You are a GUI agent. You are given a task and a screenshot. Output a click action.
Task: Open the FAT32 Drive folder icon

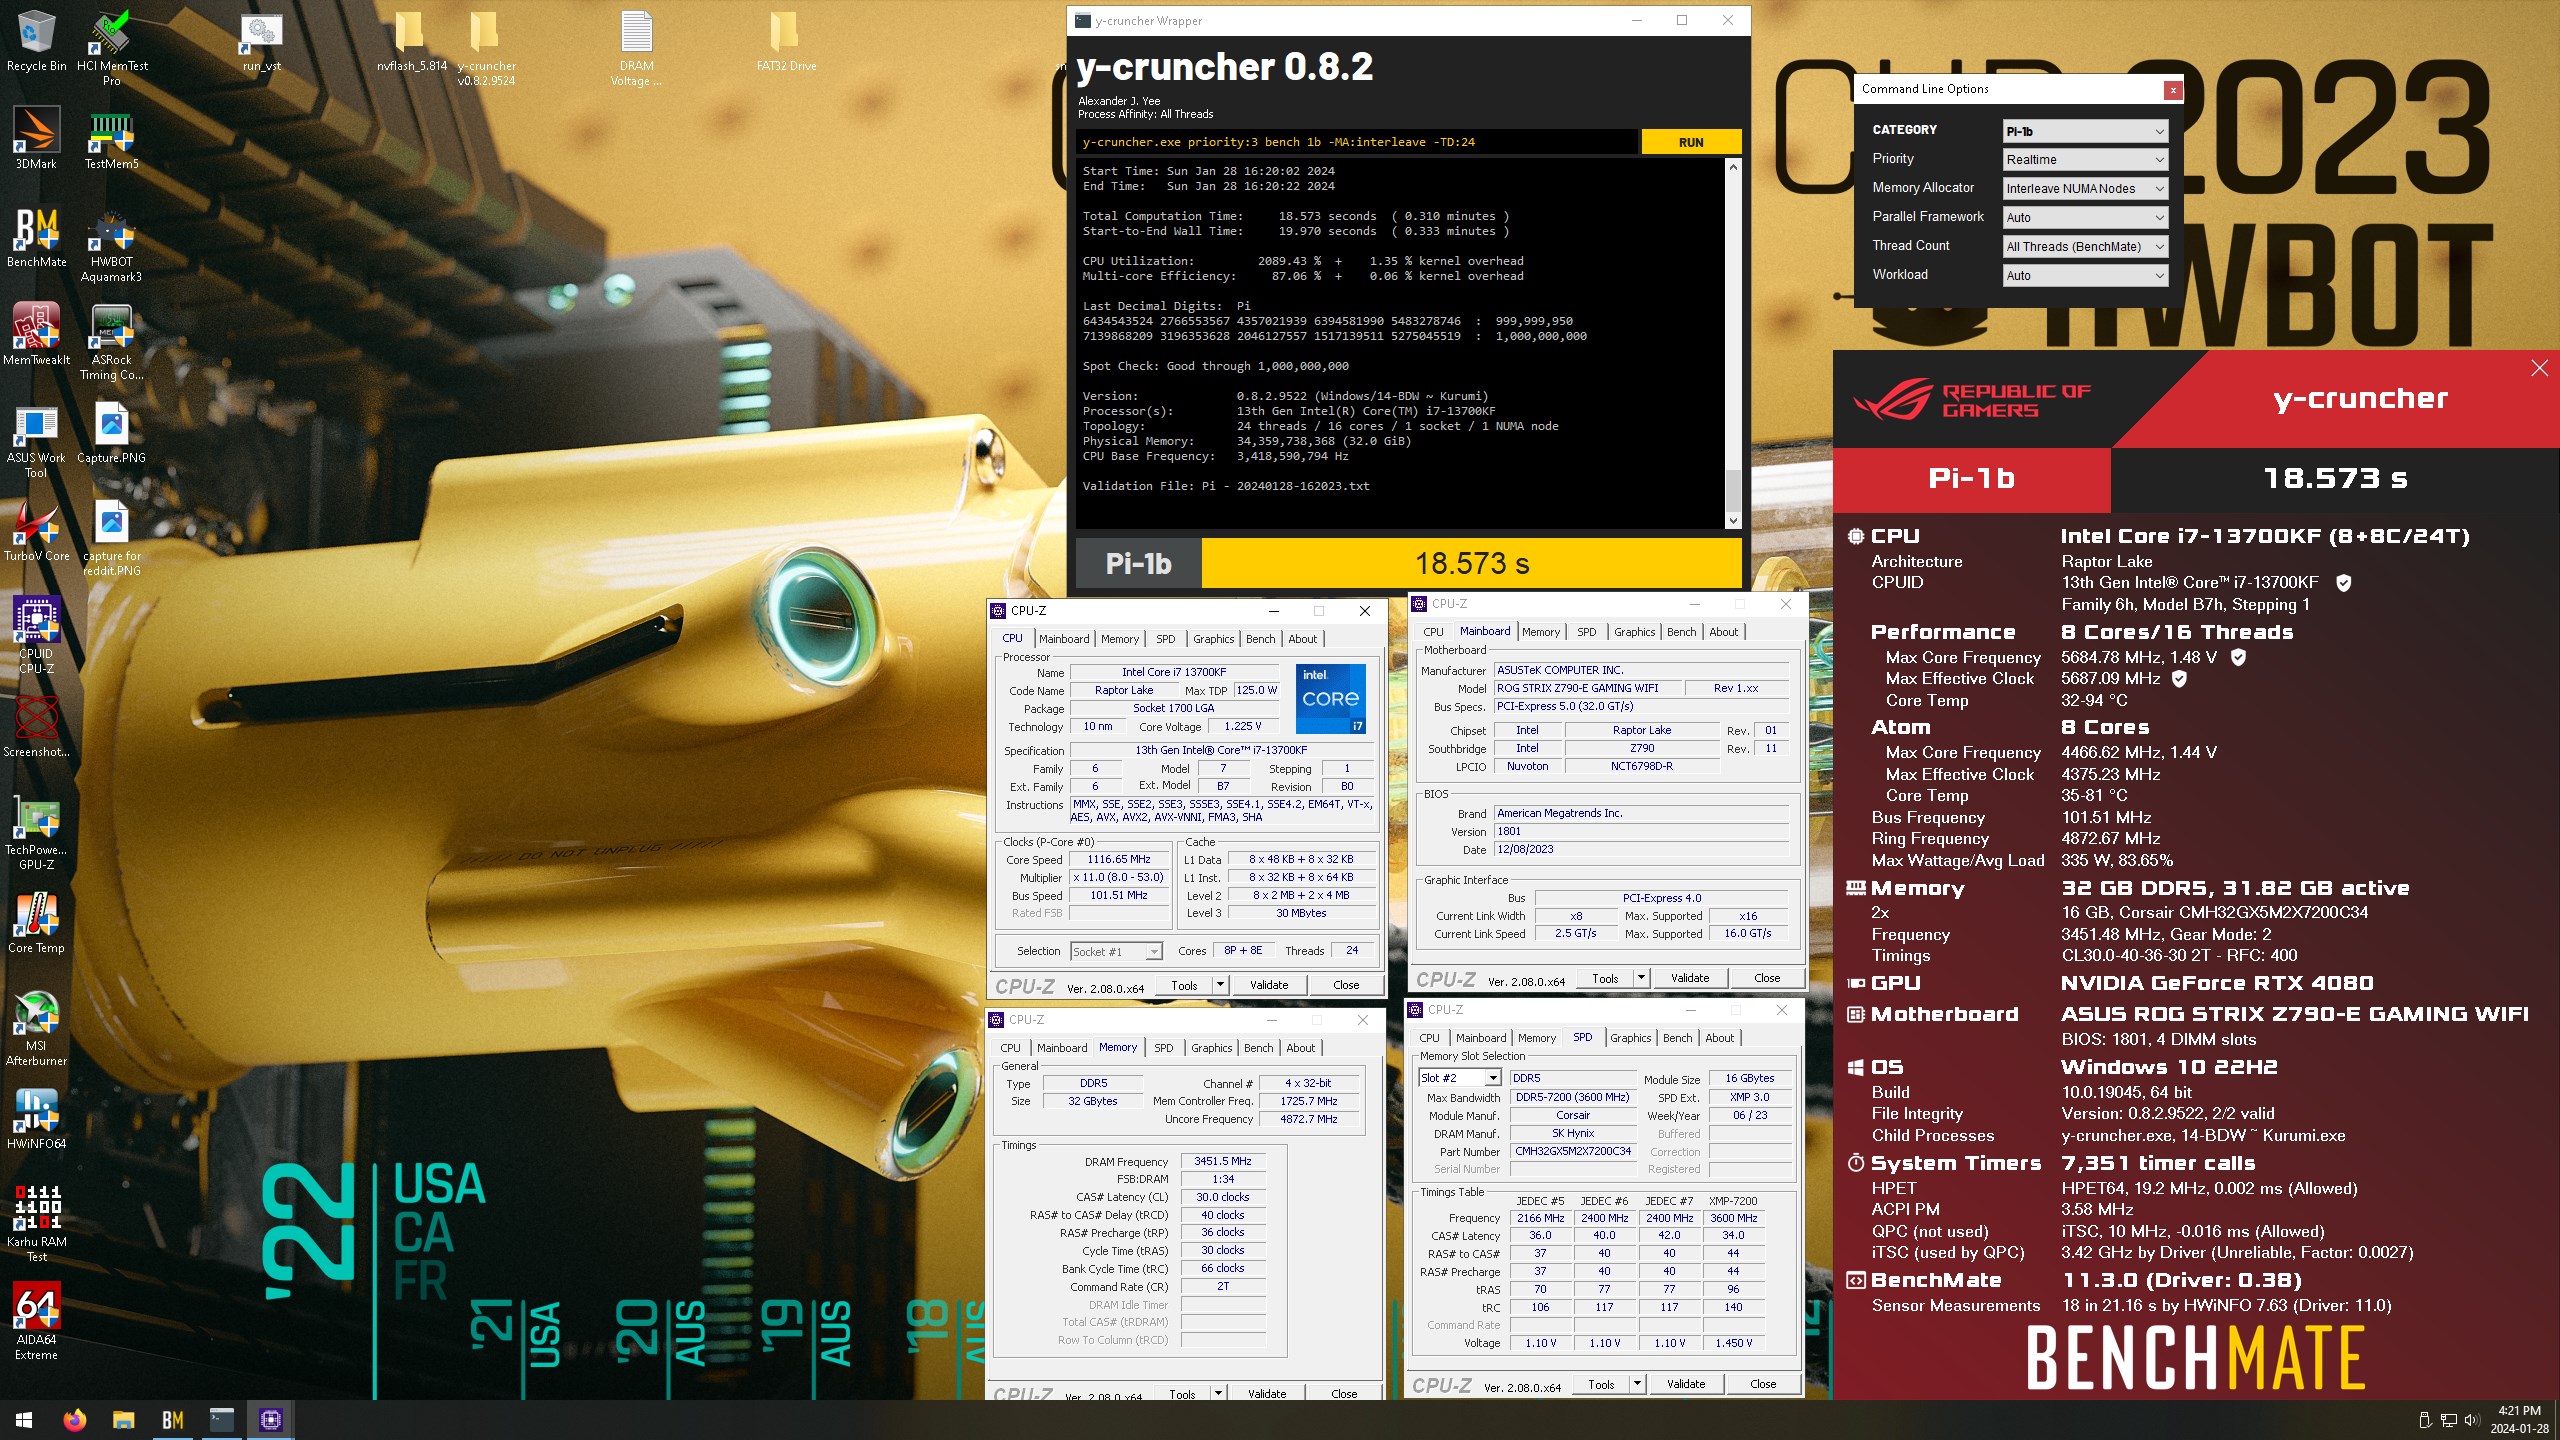point(786,42)
